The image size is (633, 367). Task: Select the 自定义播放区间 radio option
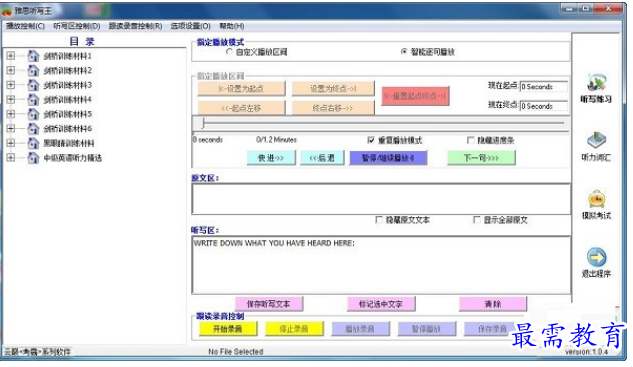229,52
